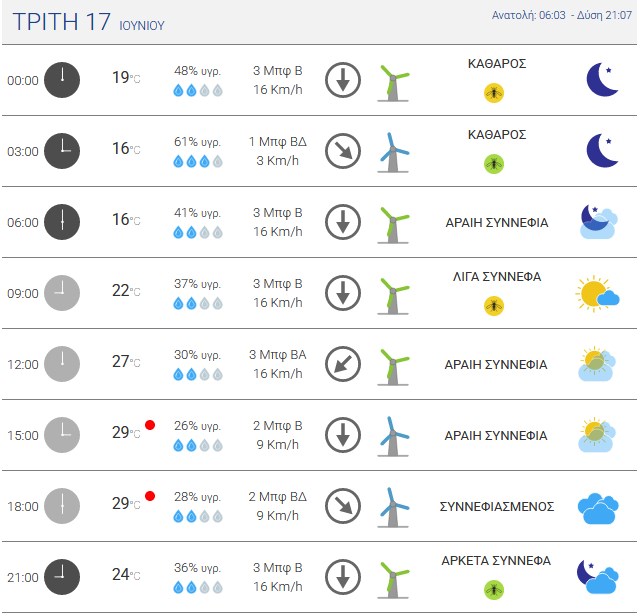The image size is (641, 616).
Task: Click the yellow mosquito icon at 00:00
Action: coord(494,93)
